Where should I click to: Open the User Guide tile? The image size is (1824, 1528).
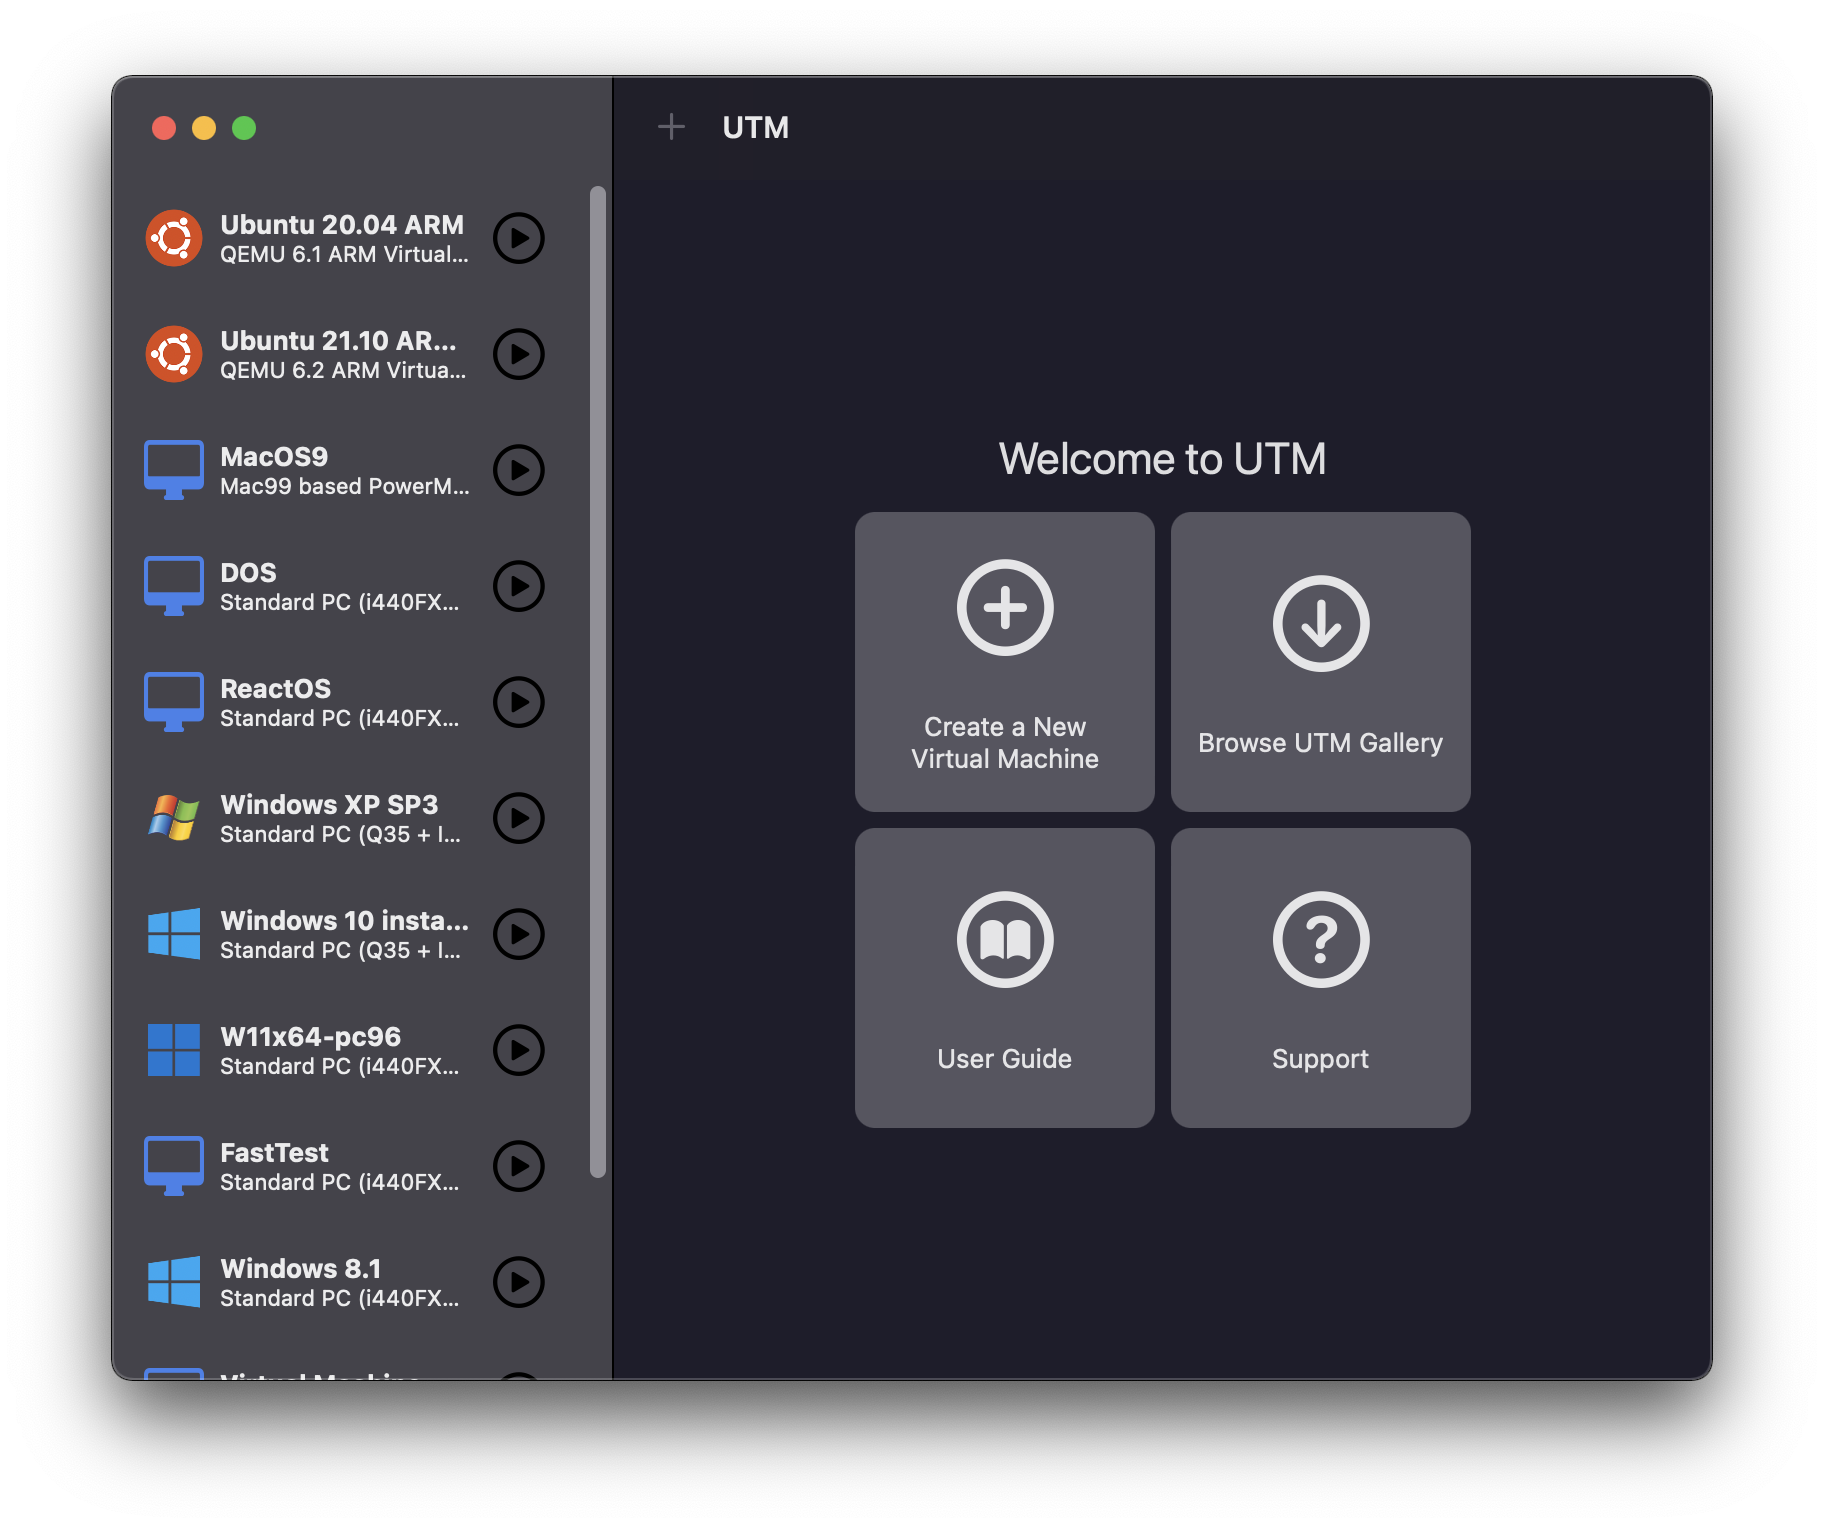[x=1005, y=978]
